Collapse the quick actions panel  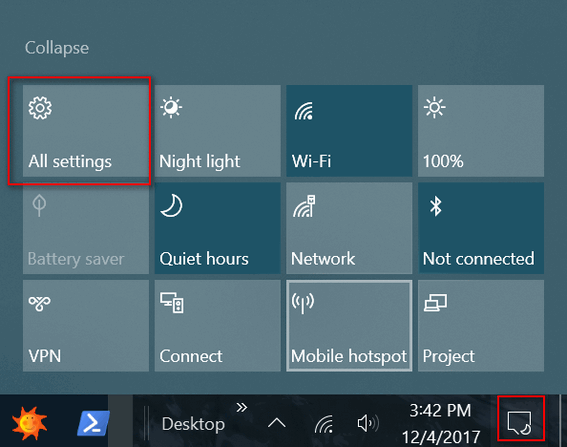pyautogui.click(x=57, y=48)
